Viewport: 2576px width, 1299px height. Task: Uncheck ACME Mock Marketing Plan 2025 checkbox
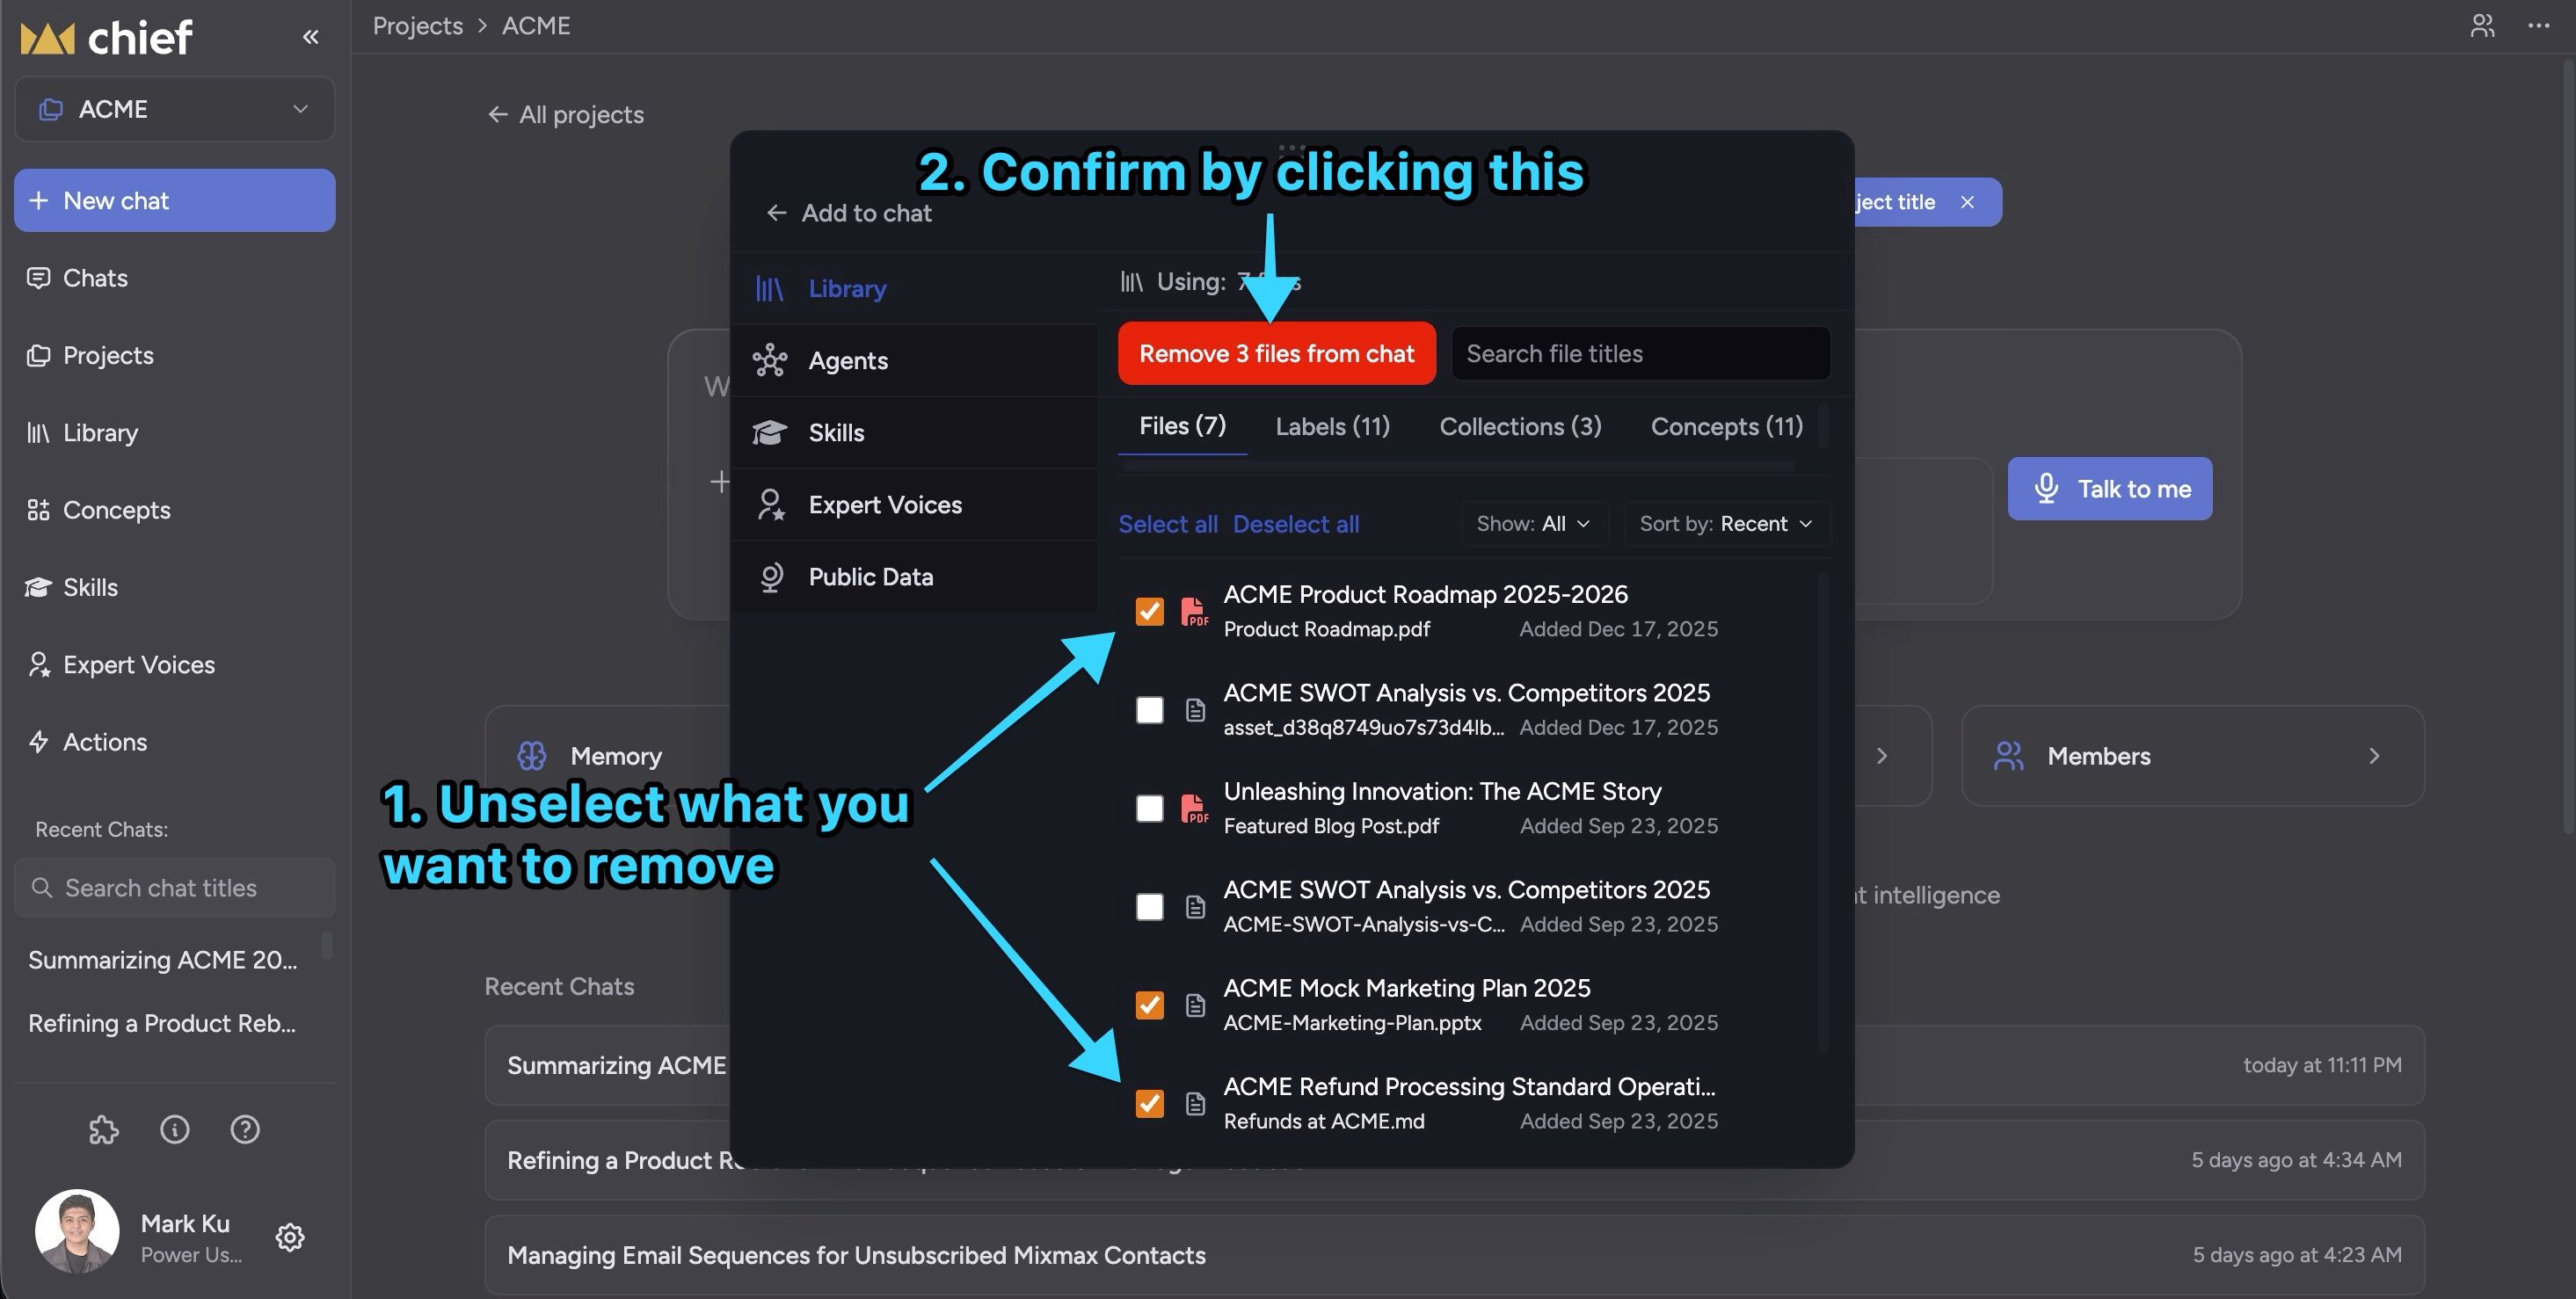click(x=1150, y=1005)
